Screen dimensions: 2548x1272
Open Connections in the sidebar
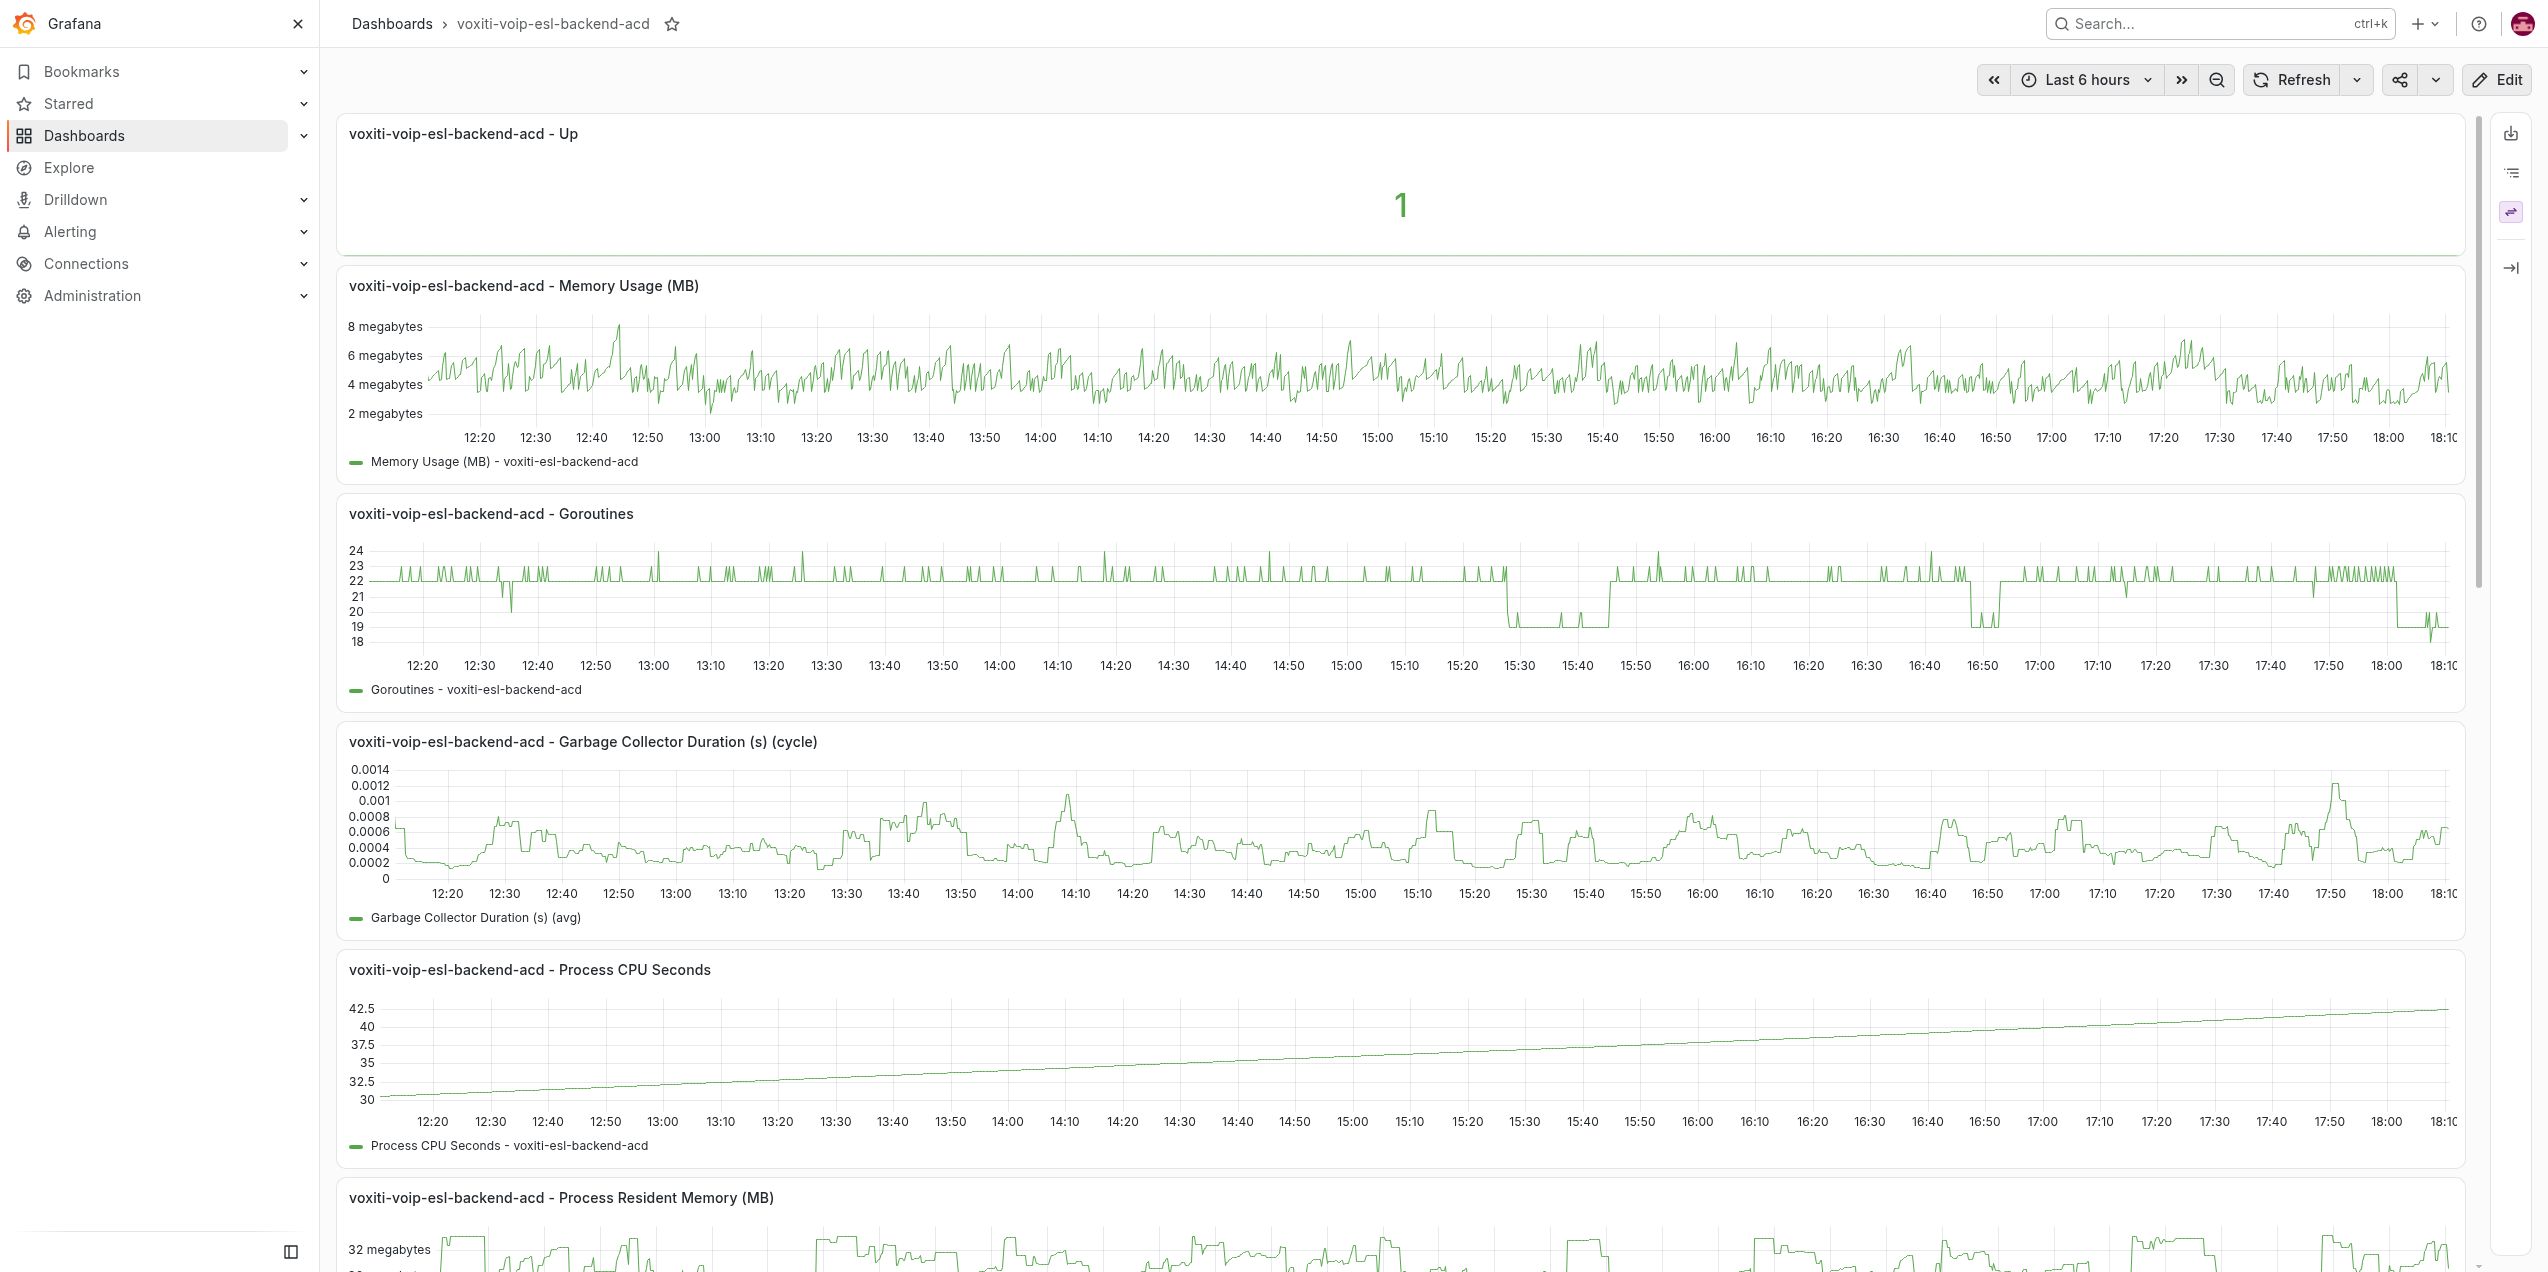coord(86,264)
